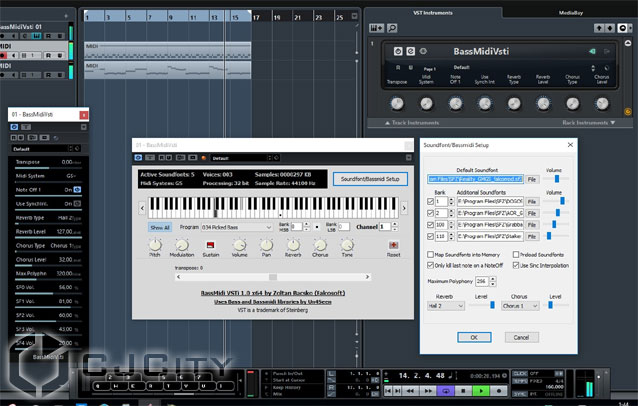The width and height of the screenshot is (638, 406).
Task: Adjust the Reverb Level slider in the setup dialog
Action: [x=492, y=305]
